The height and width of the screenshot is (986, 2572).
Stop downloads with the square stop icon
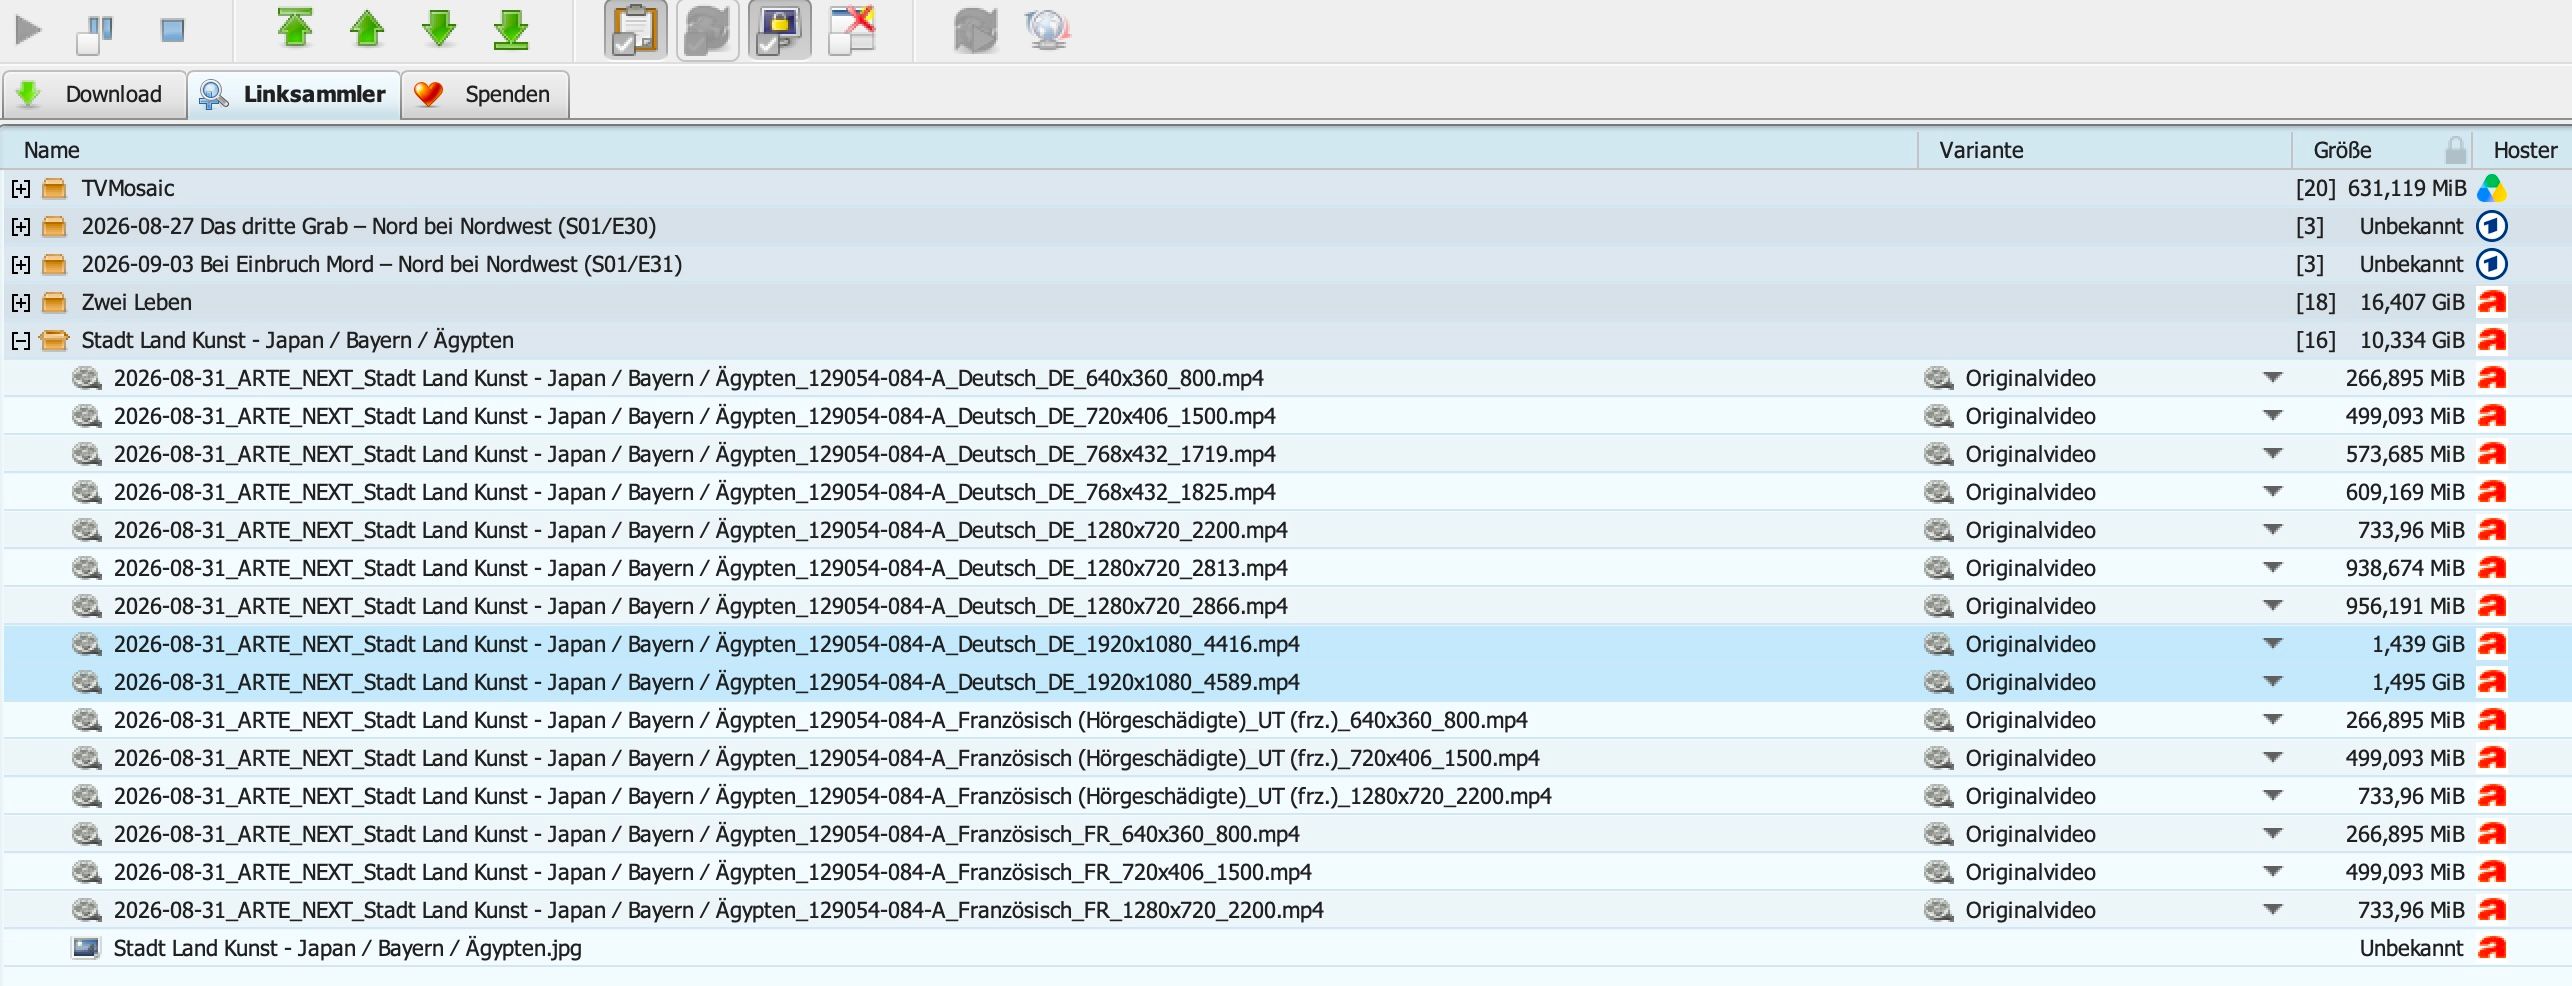172,31
